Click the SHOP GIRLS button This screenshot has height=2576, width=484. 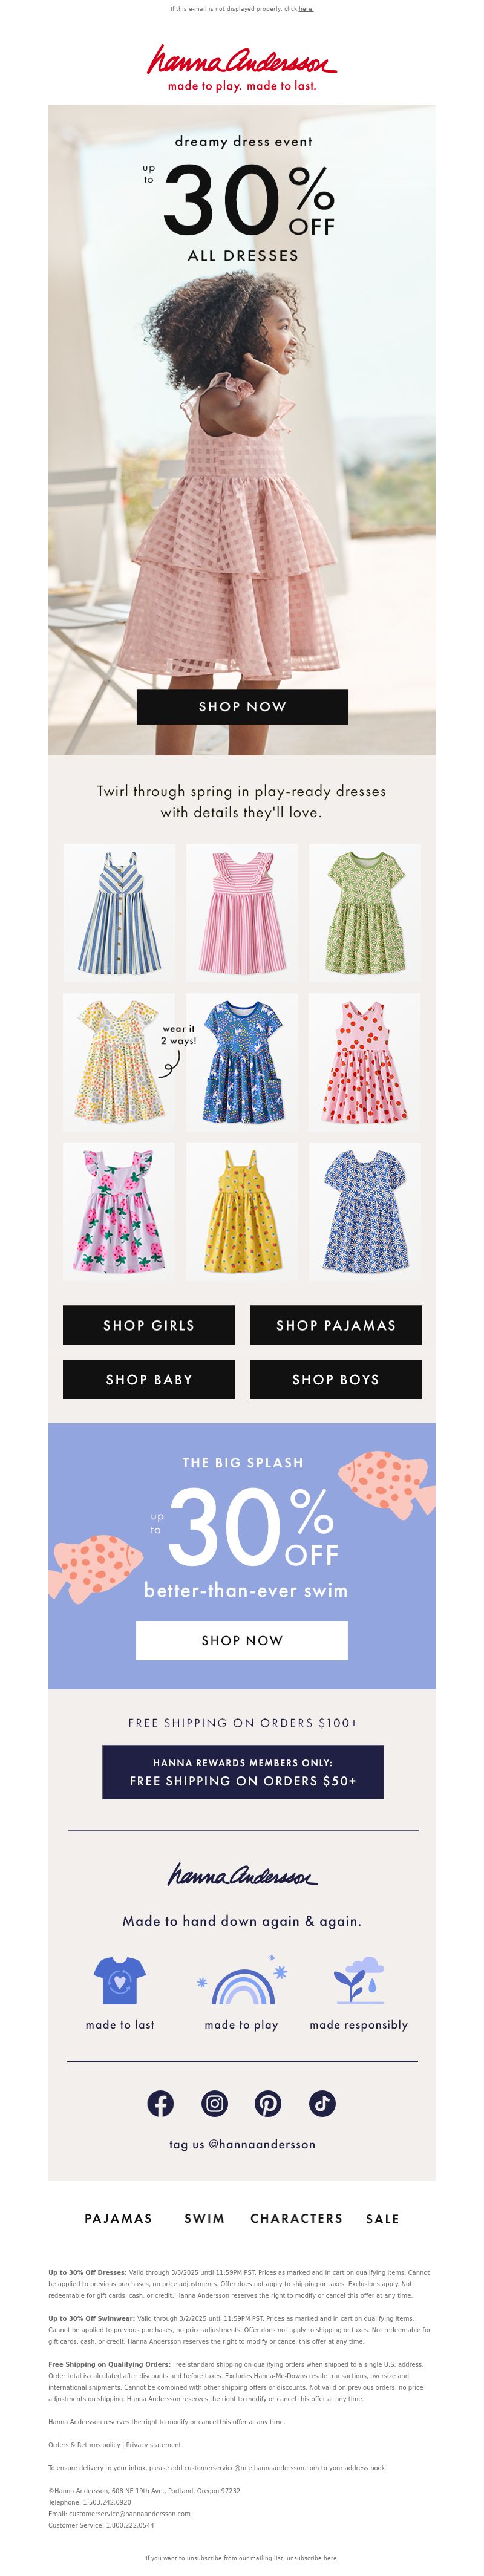click(x=149, y=1325)
